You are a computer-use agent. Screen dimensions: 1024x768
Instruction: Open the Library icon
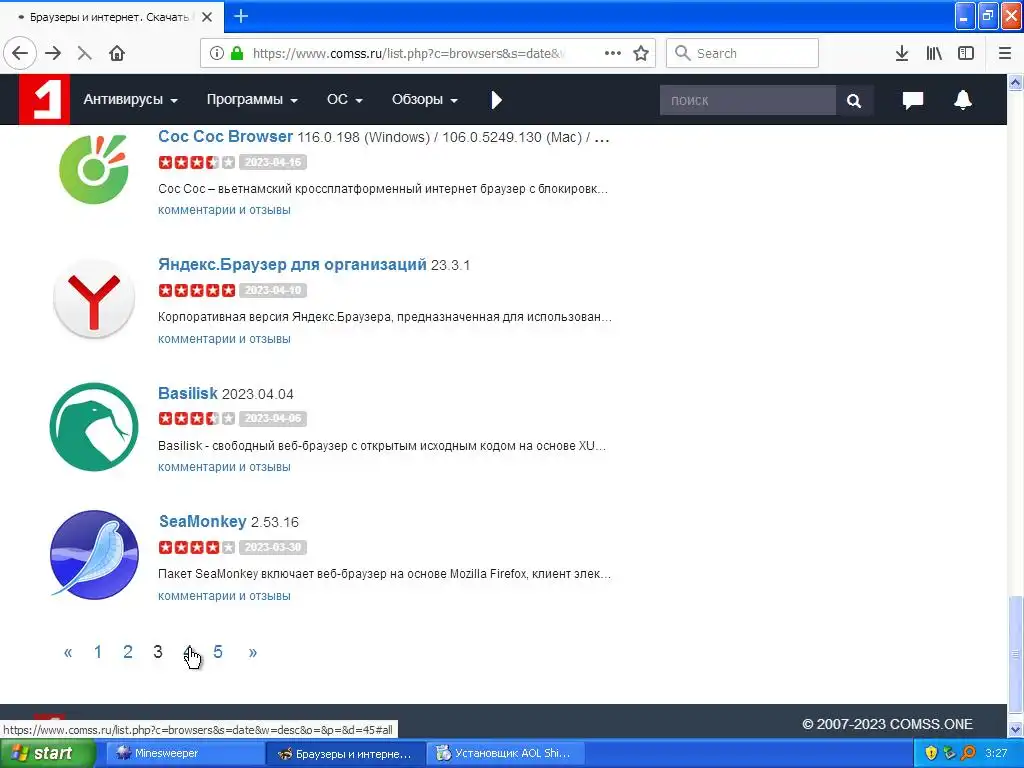[934, 53]
